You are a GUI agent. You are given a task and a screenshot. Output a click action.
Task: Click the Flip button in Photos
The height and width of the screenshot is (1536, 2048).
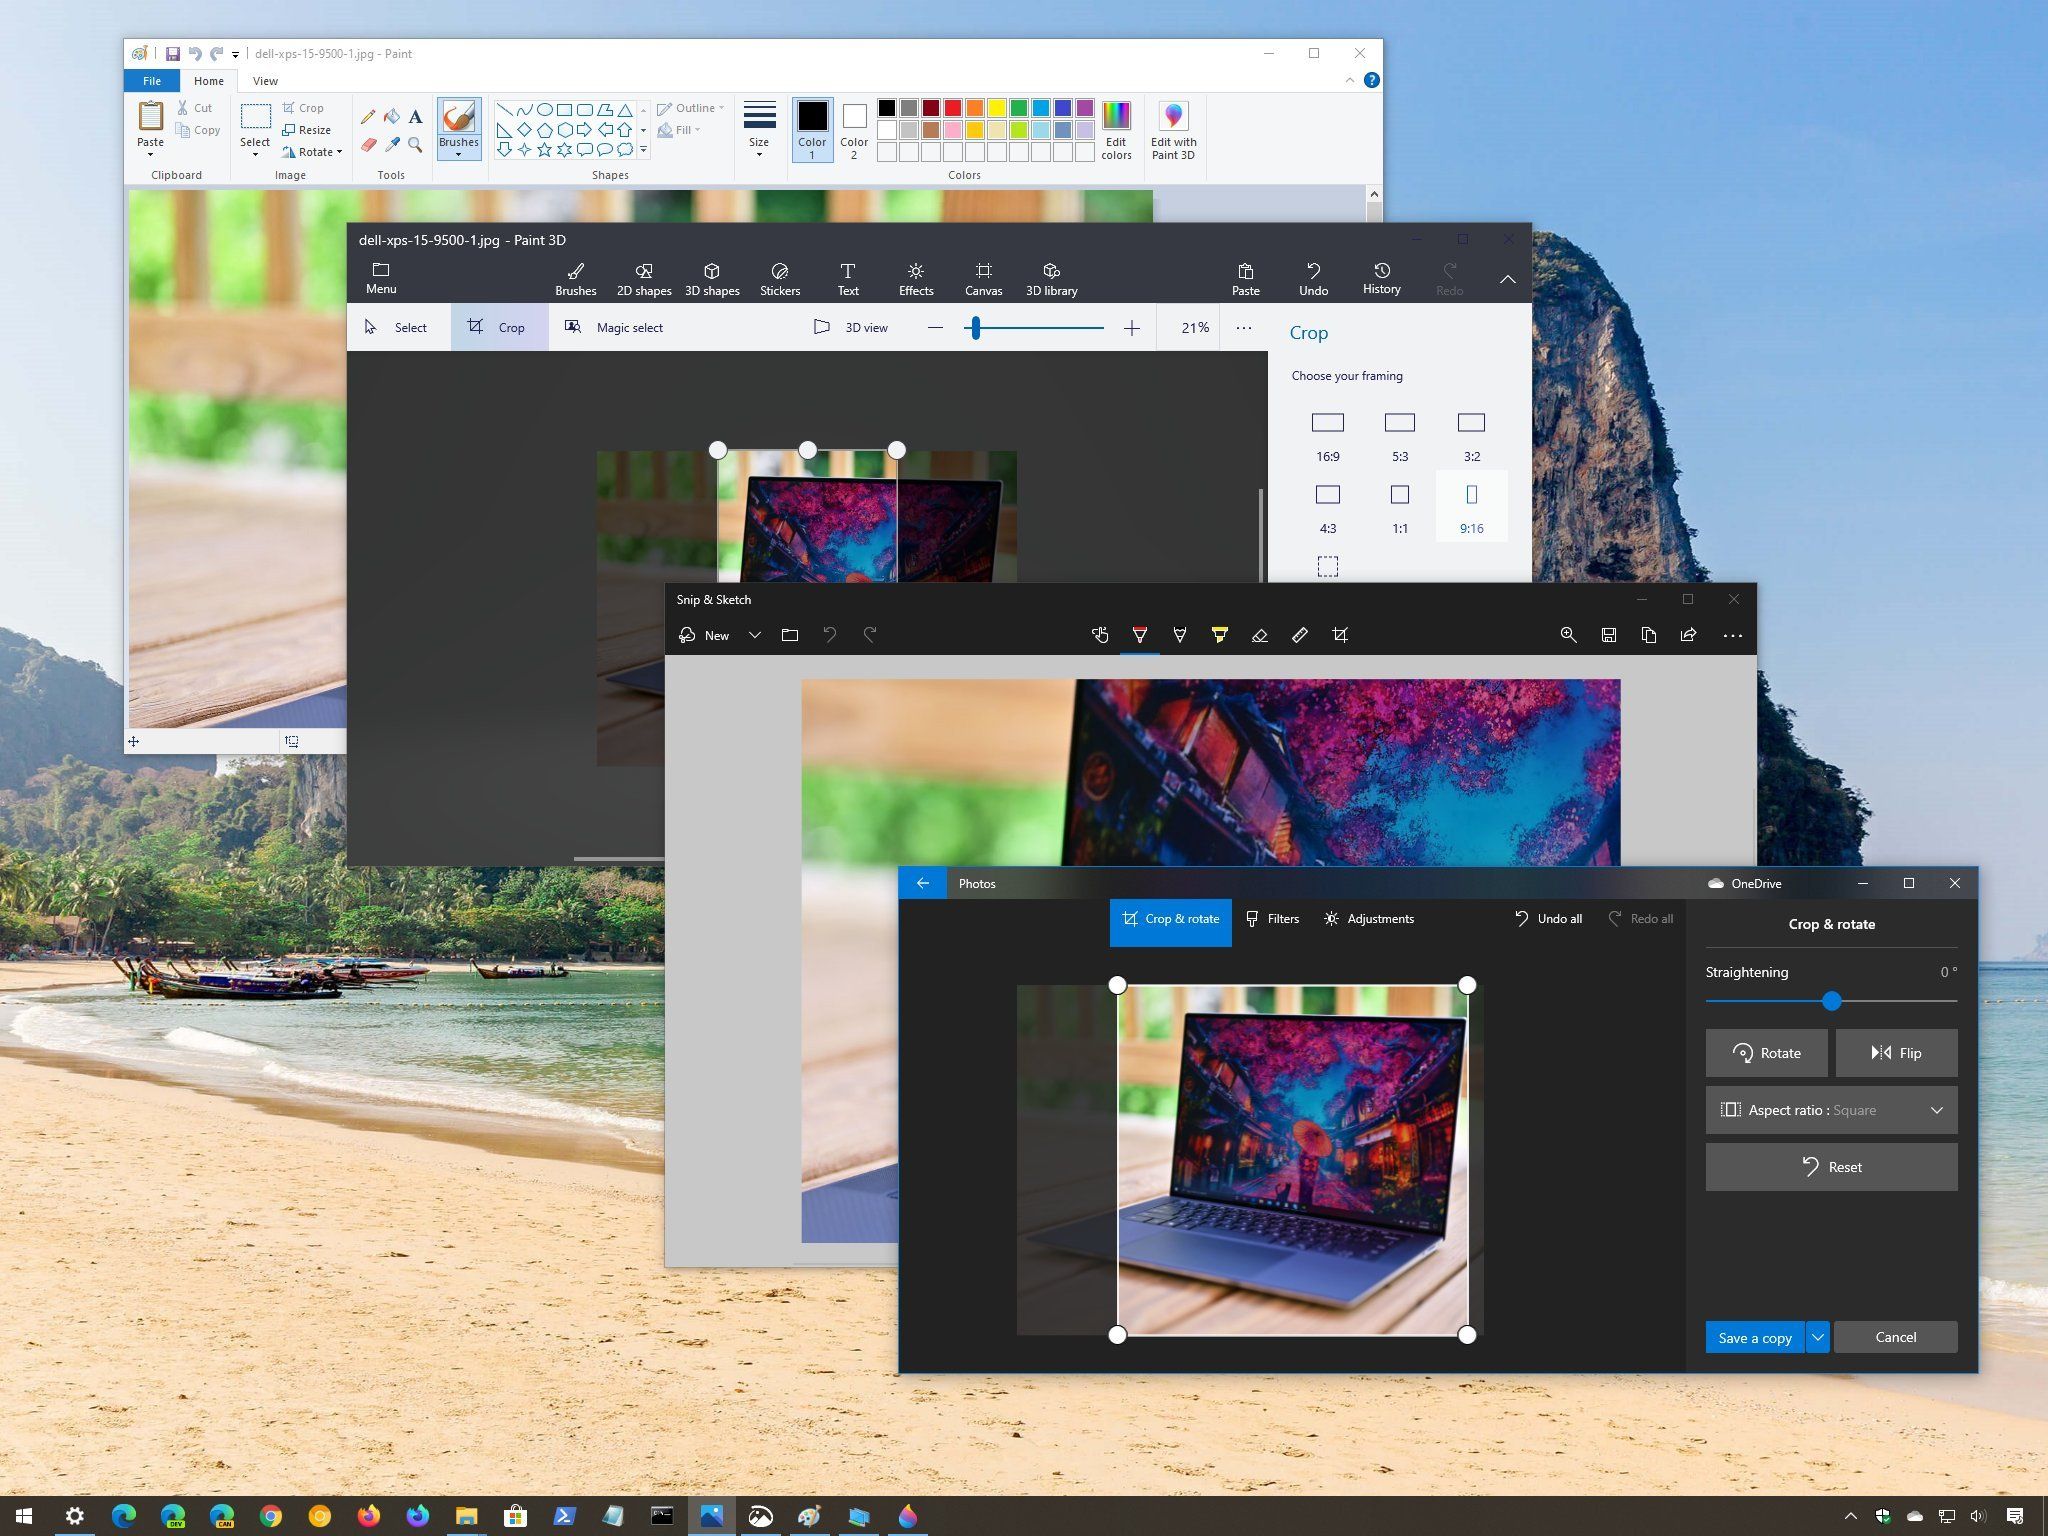coord(1896,1053)
